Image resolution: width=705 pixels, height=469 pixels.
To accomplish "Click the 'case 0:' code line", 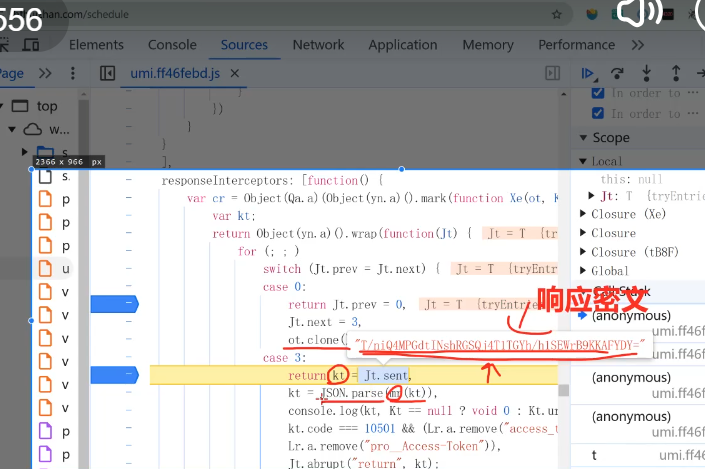I will 285,287.
